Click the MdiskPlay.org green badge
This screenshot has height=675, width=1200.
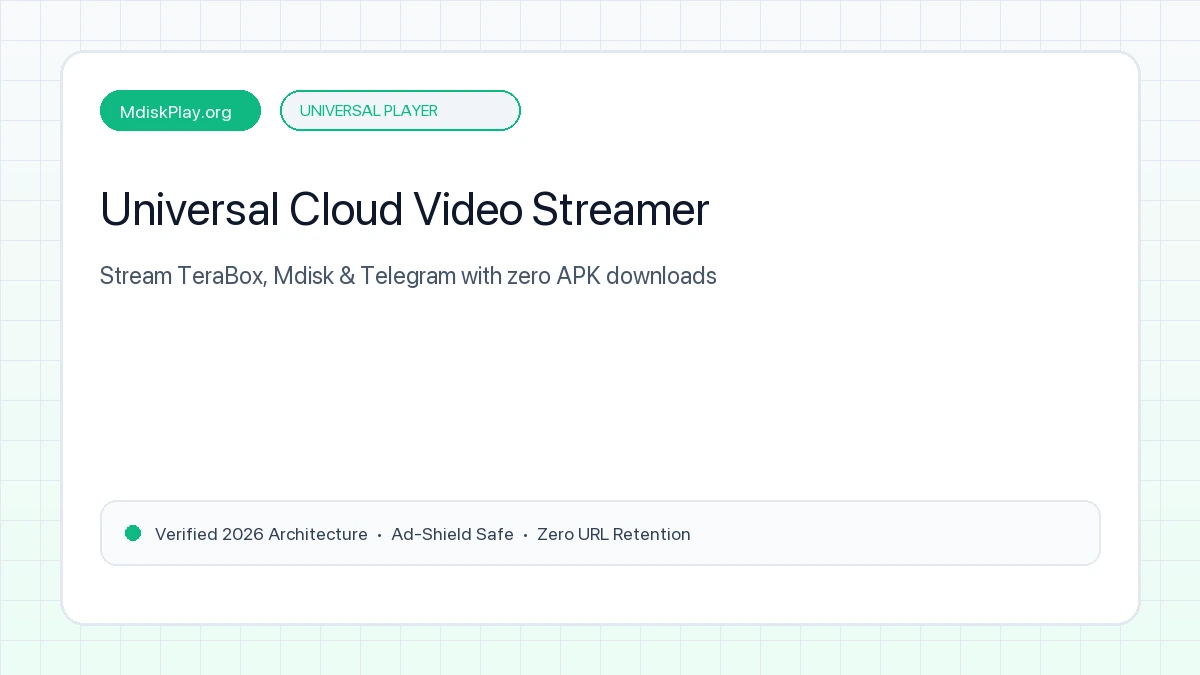pyautogui.click(x=180, y=111)
